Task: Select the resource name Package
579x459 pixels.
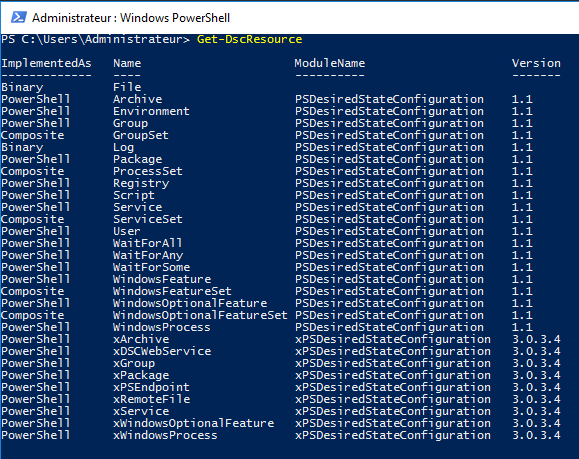Action: coord(137,159)
